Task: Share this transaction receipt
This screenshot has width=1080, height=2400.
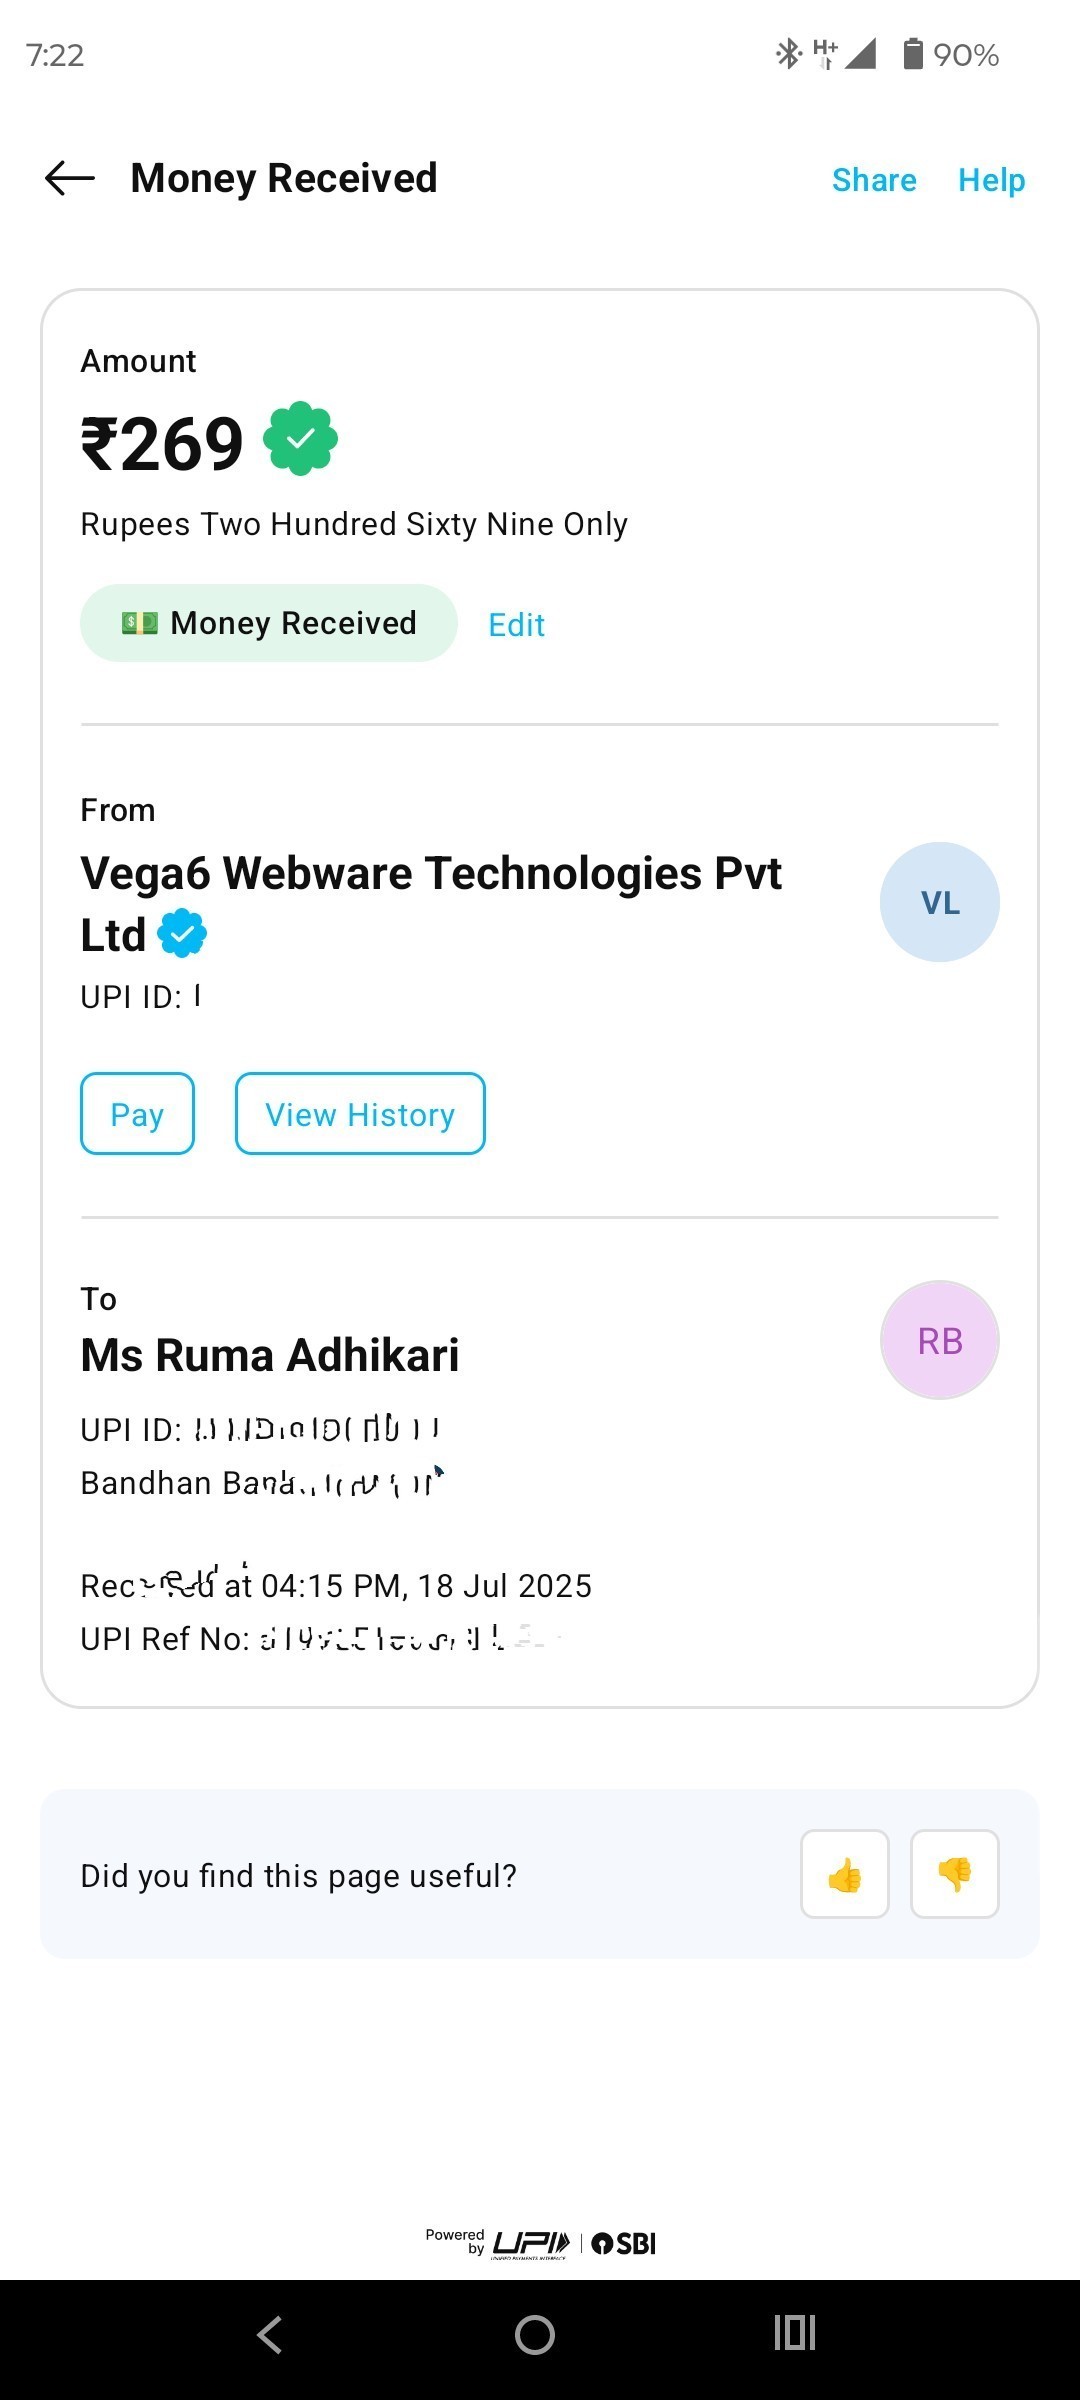Action: 874,180
